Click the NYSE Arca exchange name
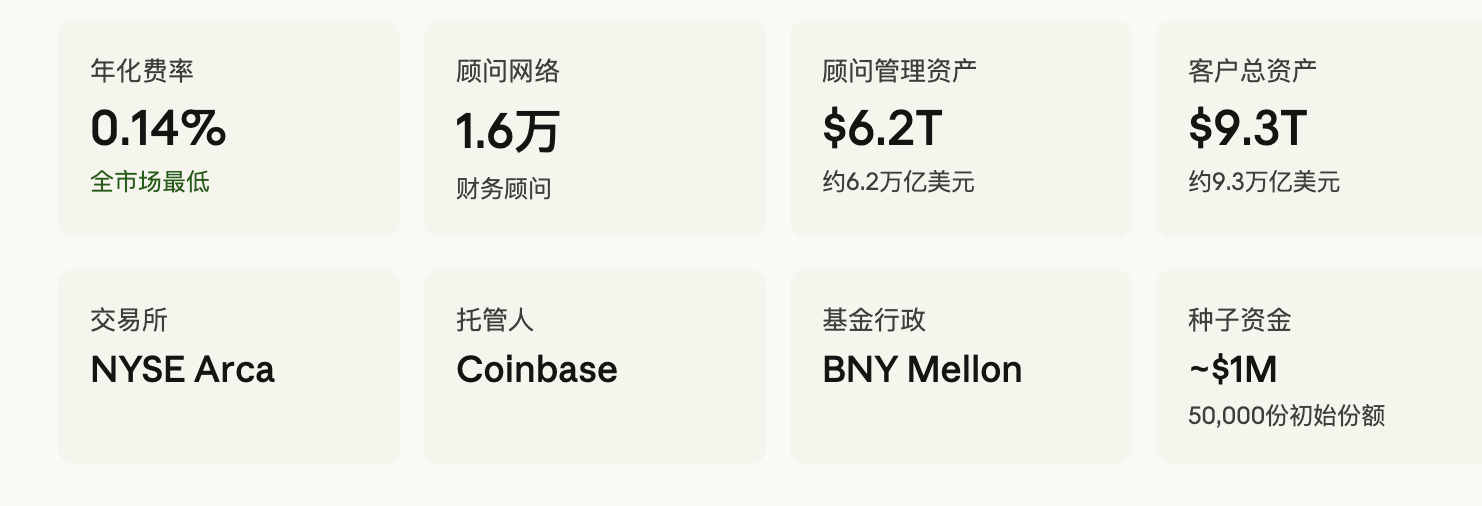The image size is (1482, 506). pos(182,370)
